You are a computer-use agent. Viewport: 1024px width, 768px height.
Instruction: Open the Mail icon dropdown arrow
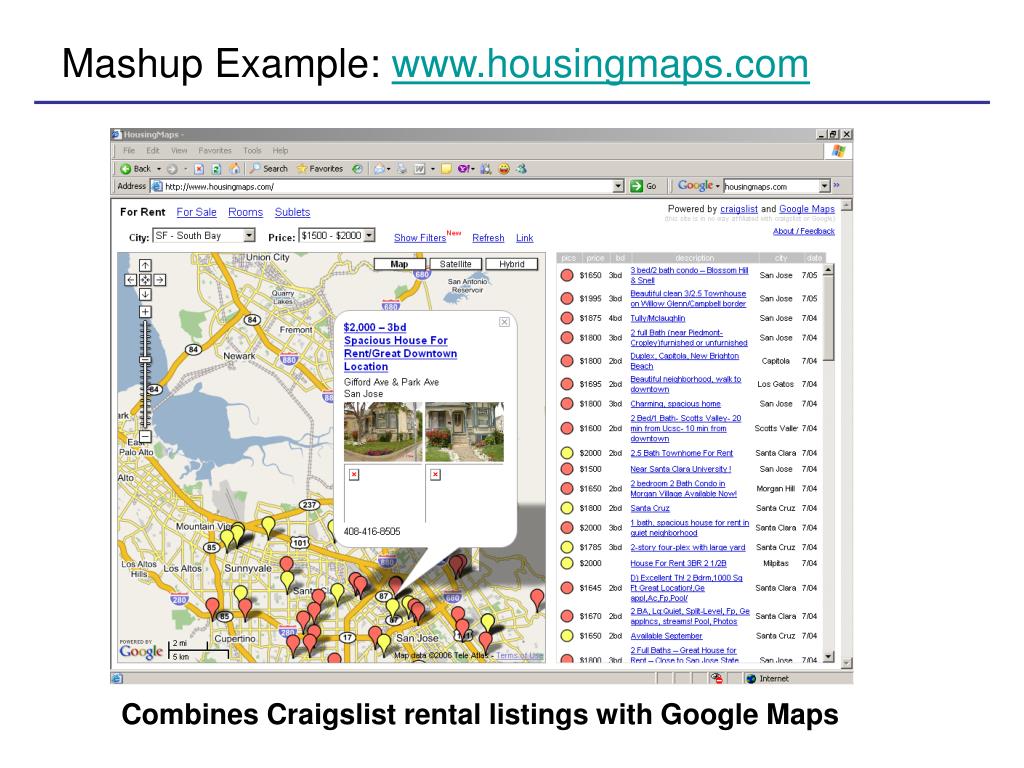(389, 168)
